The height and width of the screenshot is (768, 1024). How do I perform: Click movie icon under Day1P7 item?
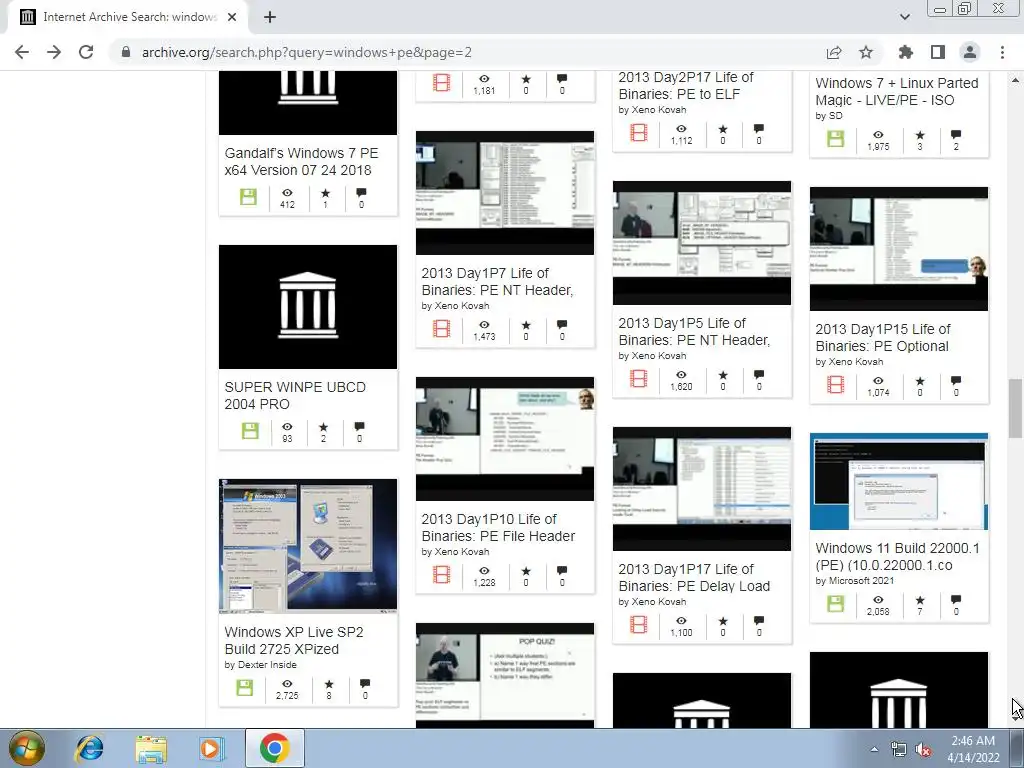[x=441, y=328]
